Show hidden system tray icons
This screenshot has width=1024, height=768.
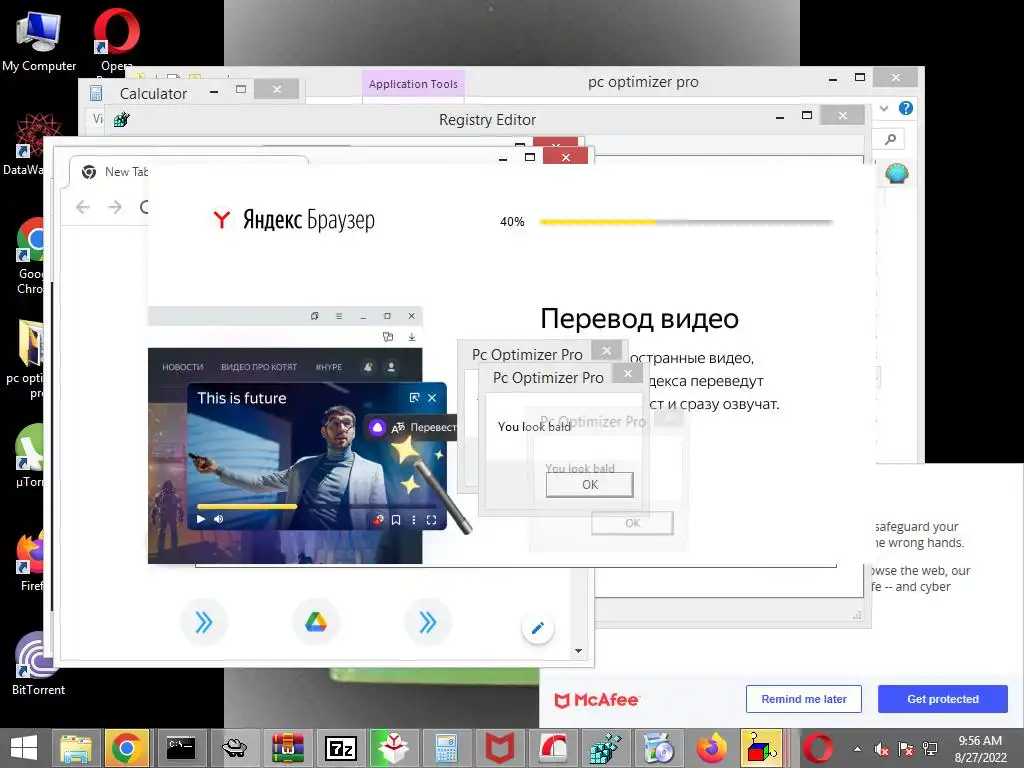click(857, 749)
